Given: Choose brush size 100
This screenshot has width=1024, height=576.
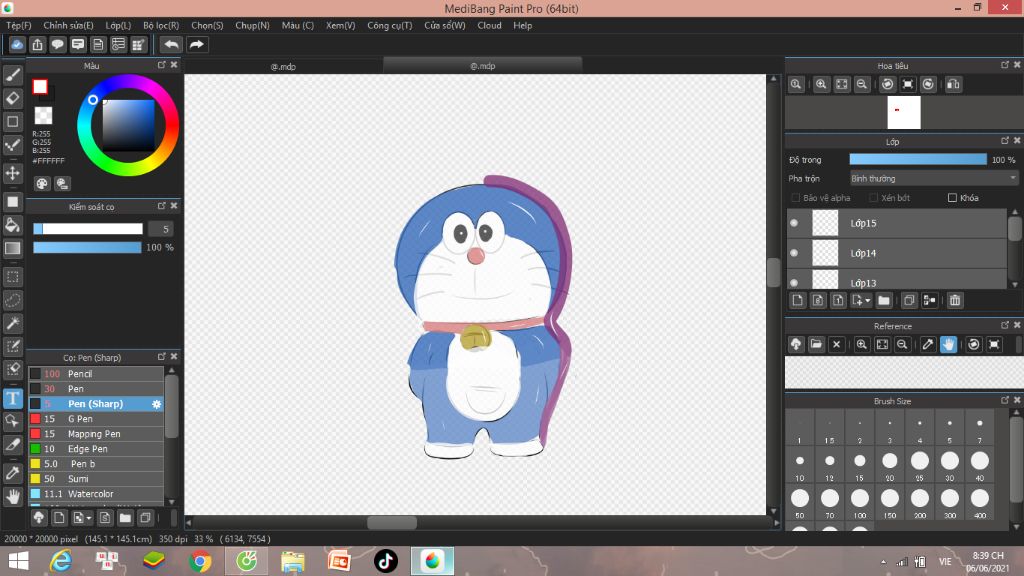Looking at the screenshot, I should (859, 502).
